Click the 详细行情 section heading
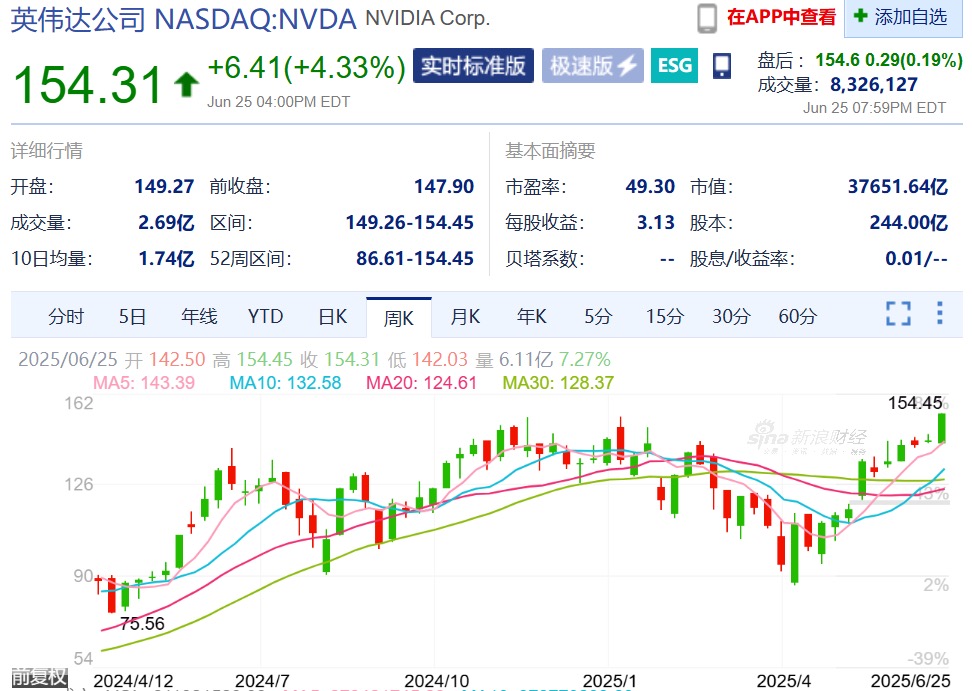Screen dimensions: 972x691 pyautogui.click(x=46, y=151)
